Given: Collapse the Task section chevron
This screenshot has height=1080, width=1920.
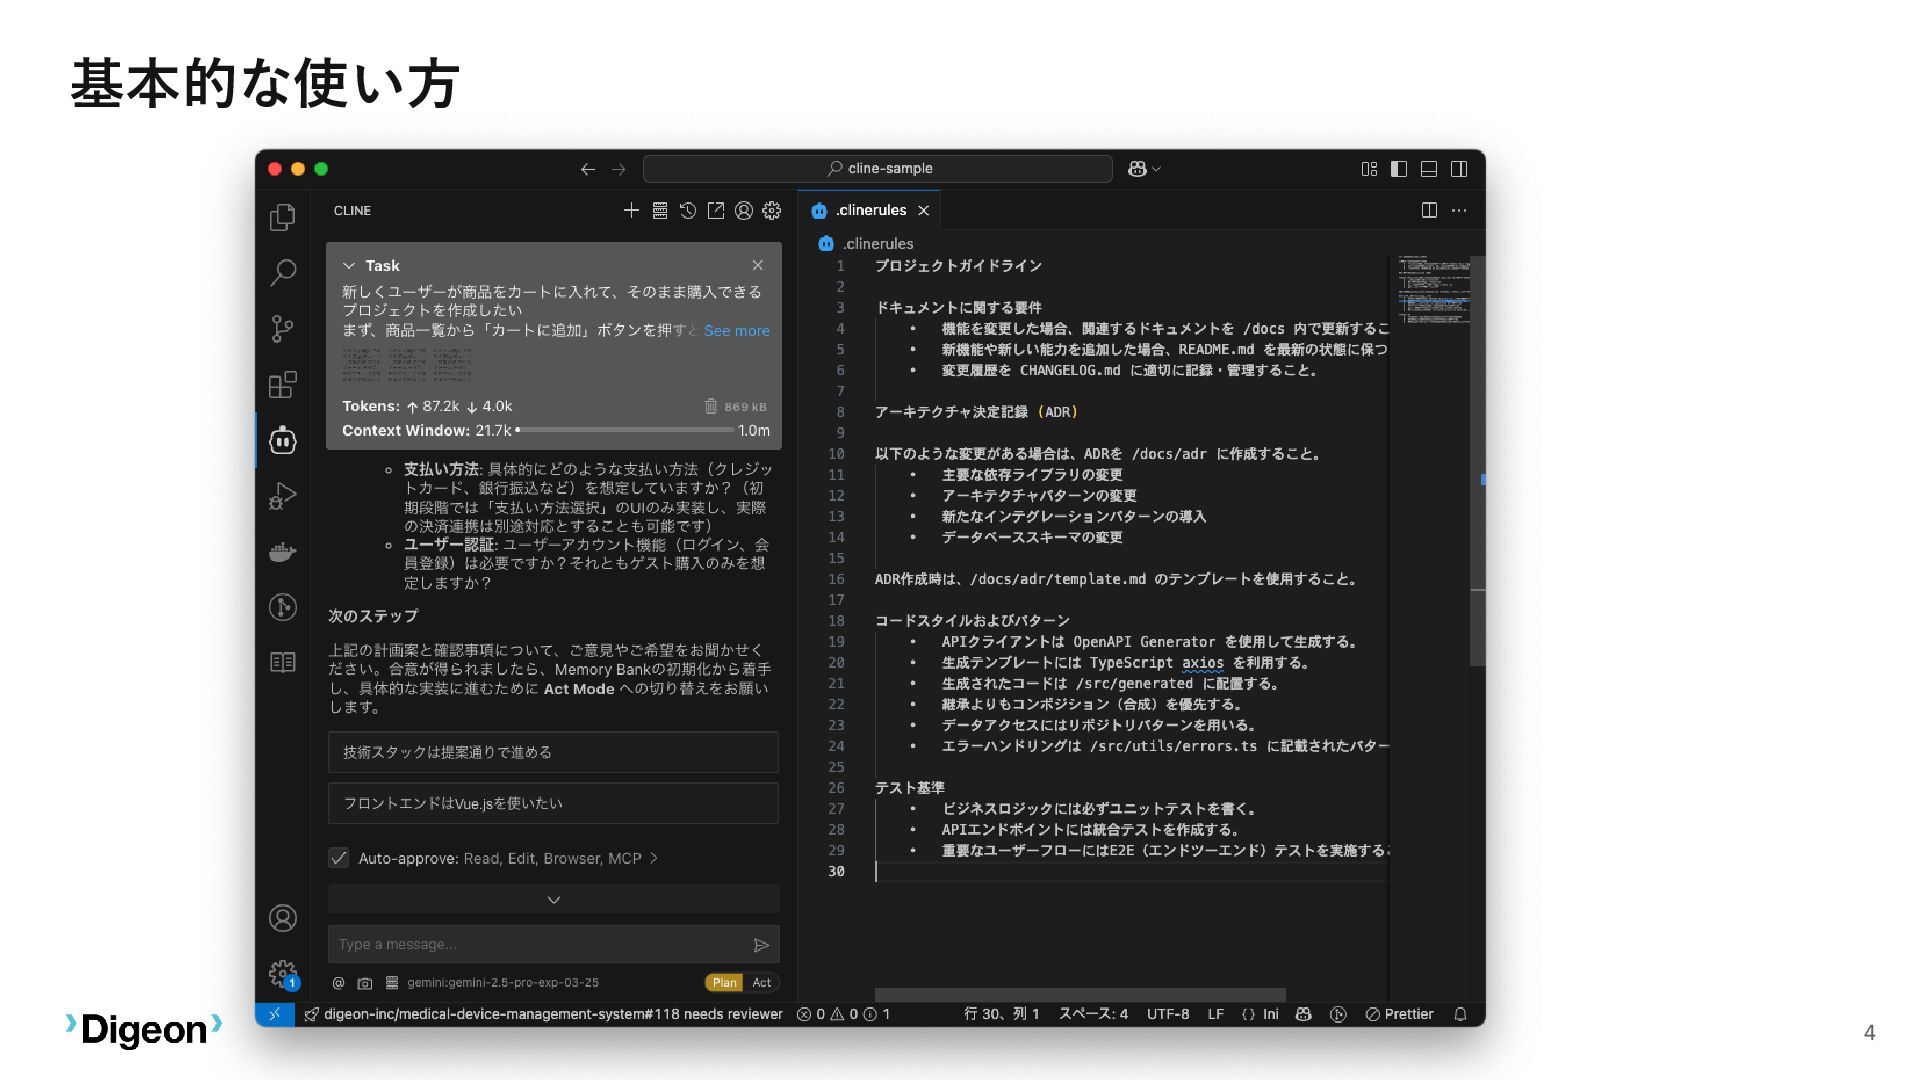Looking at the screenshot, I should 349,266.
